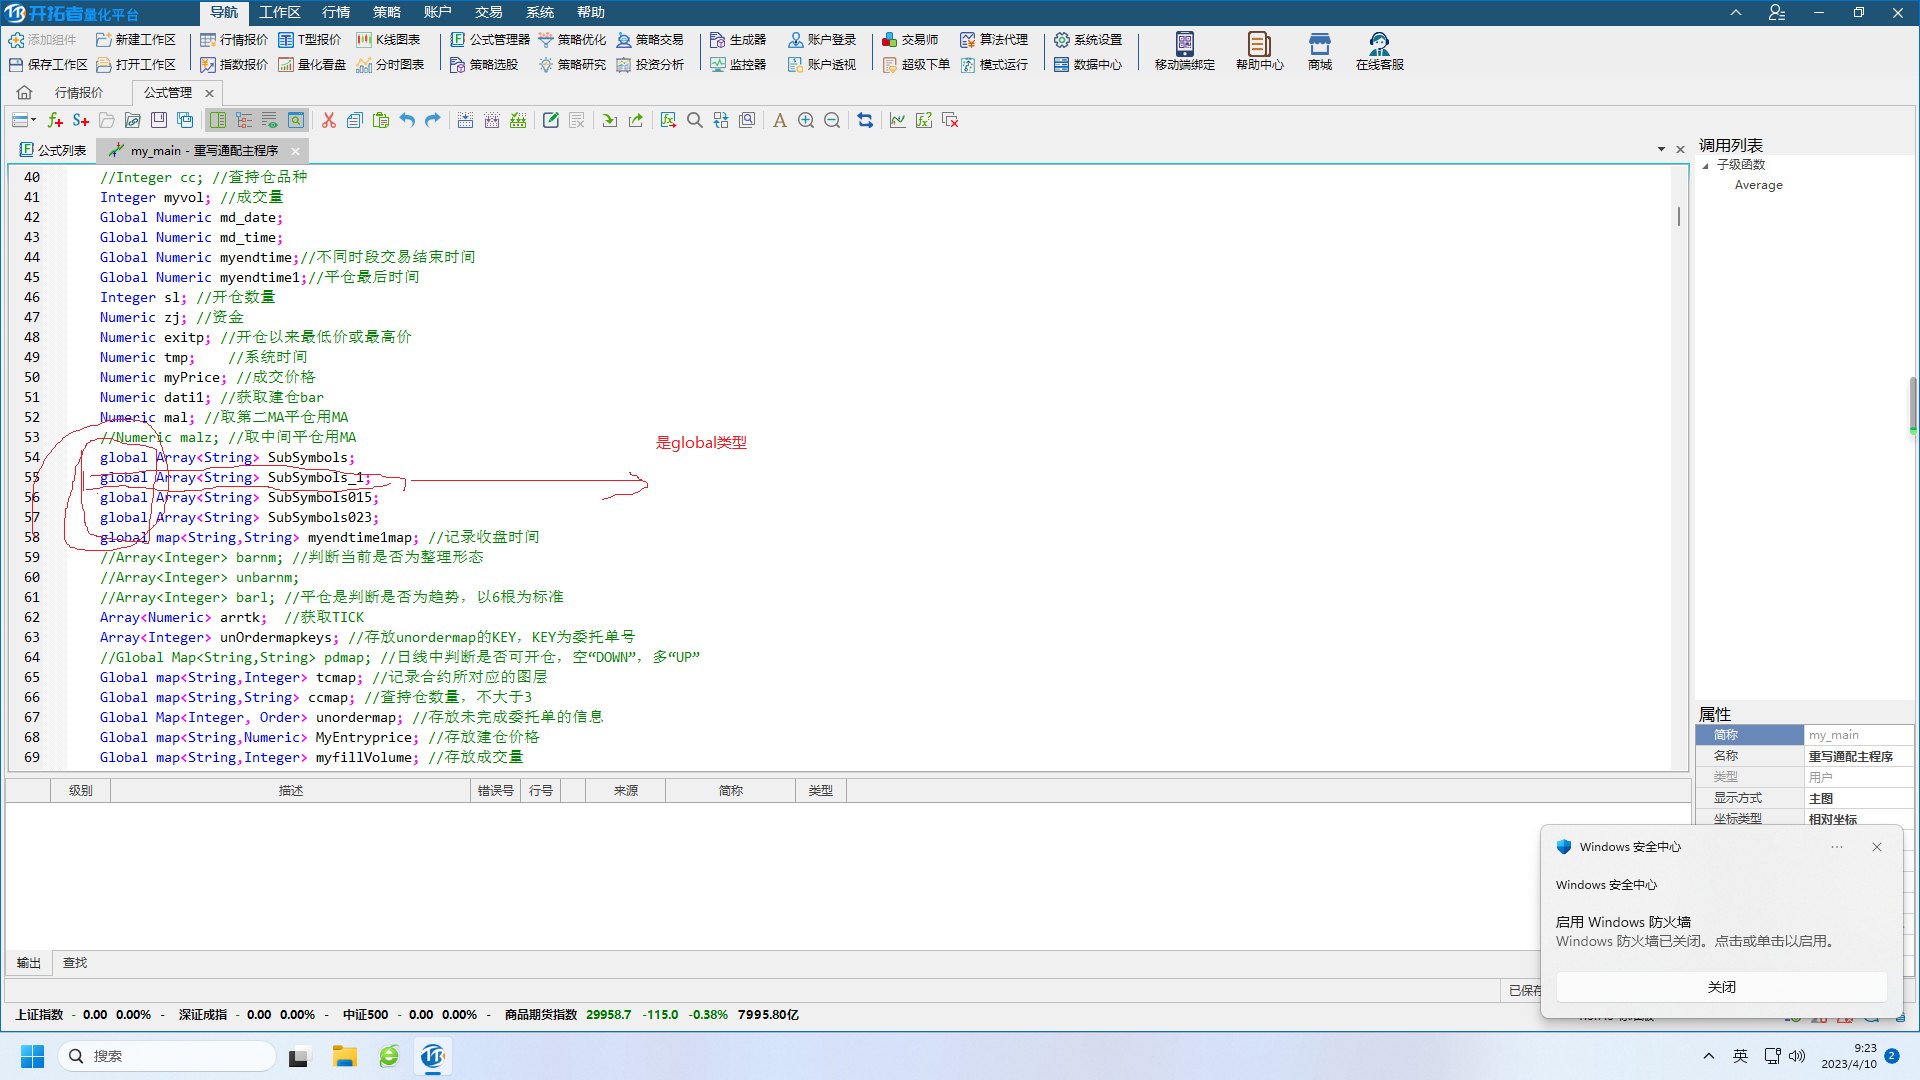Dismiss Windows security notification with X

point(1877,847)
